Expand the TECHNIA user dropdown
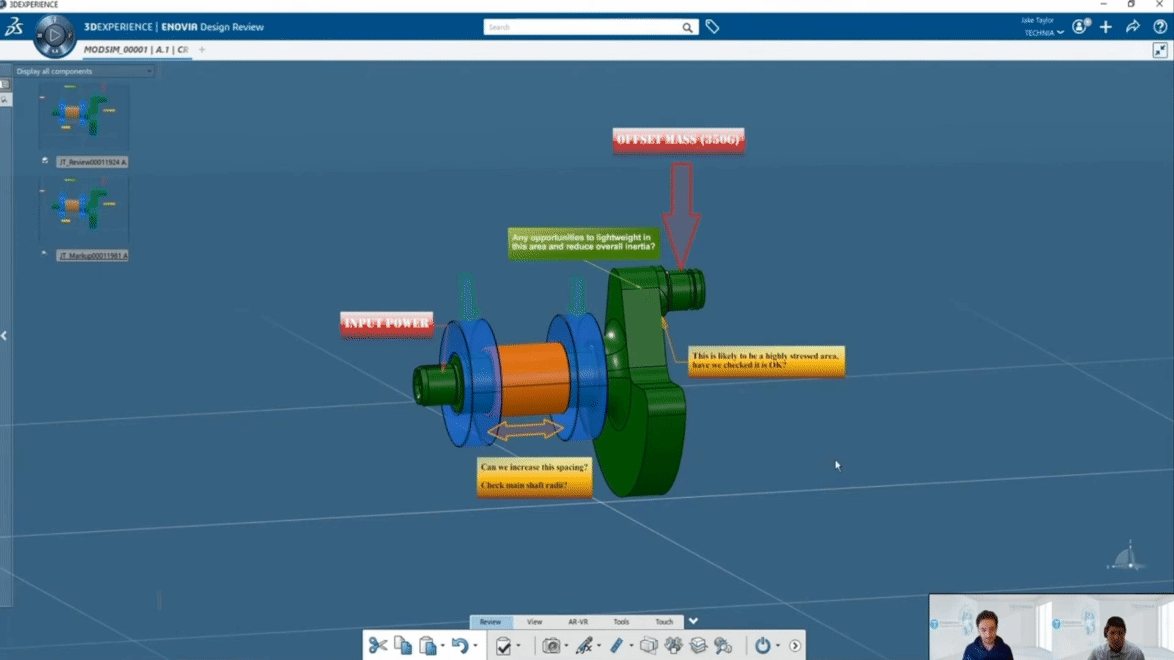1174x660 pixels. point(1044,33)
